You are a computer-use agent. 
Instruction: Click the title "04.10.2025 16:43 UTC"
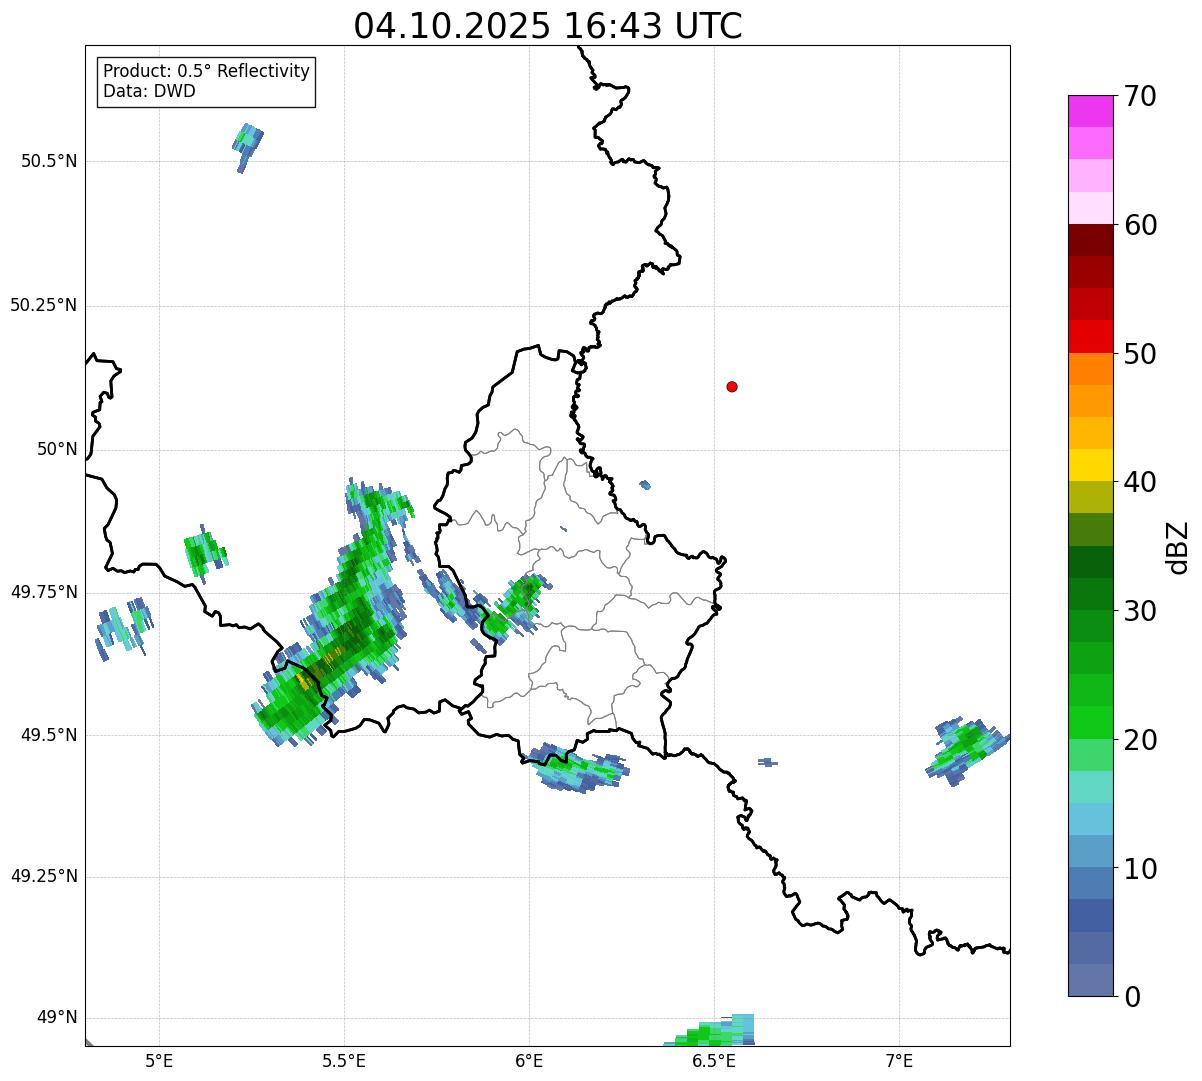tap(548, 26)
